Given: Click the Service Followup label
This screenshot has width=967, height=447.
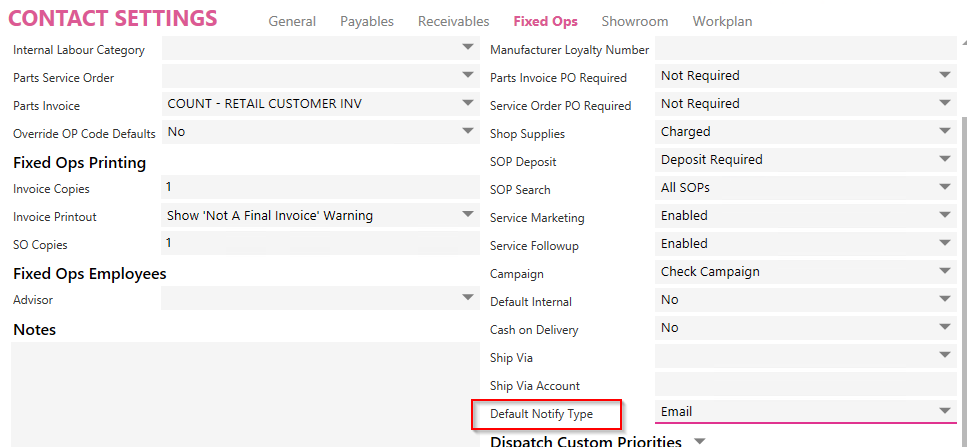Looking at the screenshot, I should click(535, 246).
